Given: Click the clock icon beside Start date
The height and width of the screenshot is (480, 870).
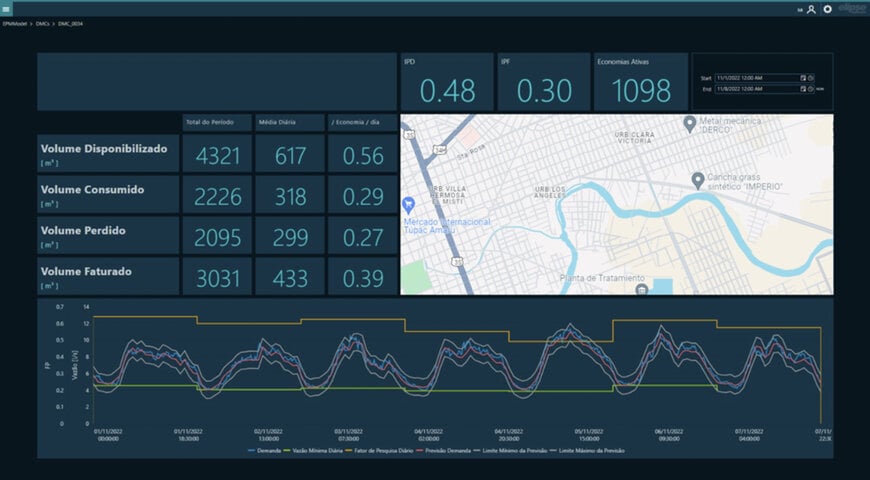Looking at the screenshot, I should click(x=811, y=77).
